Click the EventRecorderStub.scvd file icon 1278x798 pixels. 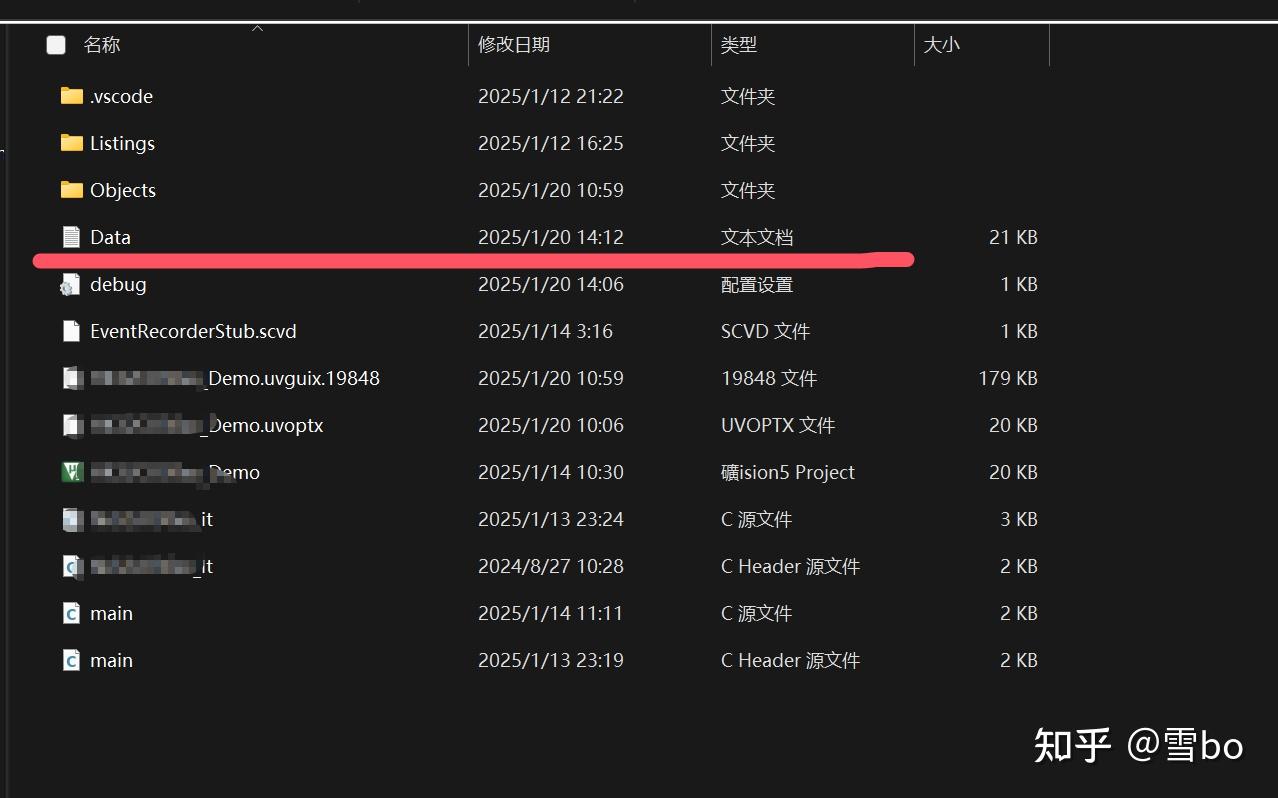pos(71,331)
